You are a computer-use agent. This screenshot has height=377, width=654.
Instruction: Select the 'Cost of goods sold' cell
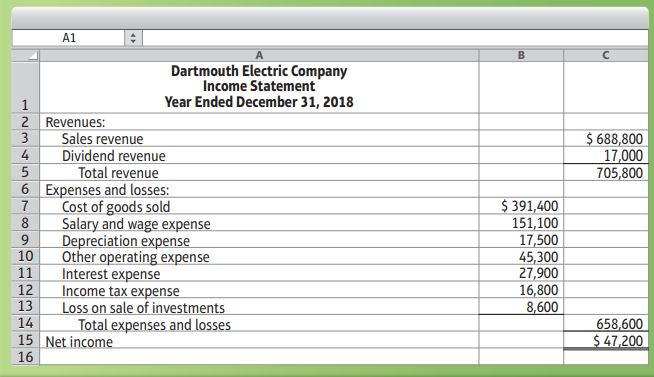(x=259, y=206)
